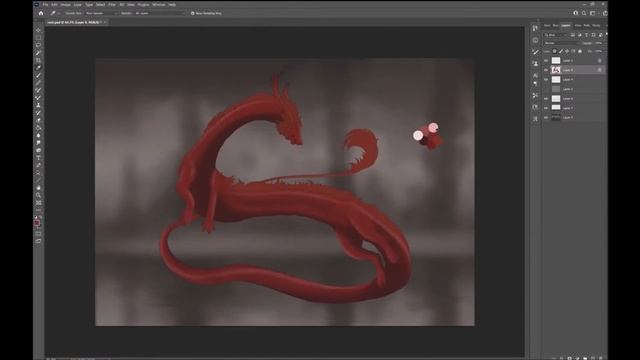This screenshot has height=360, width=640.
Task: Hide the selected dragon layer via its eye
Action: 546,70
